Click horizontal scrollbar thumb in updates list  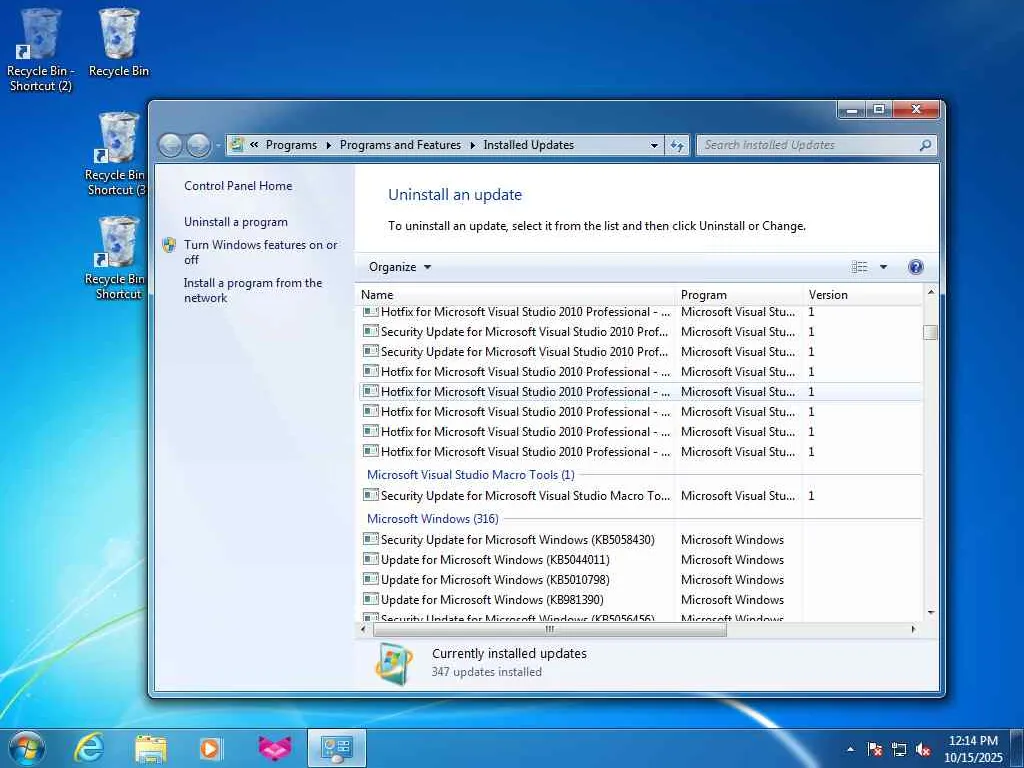(x=549, y=629)
